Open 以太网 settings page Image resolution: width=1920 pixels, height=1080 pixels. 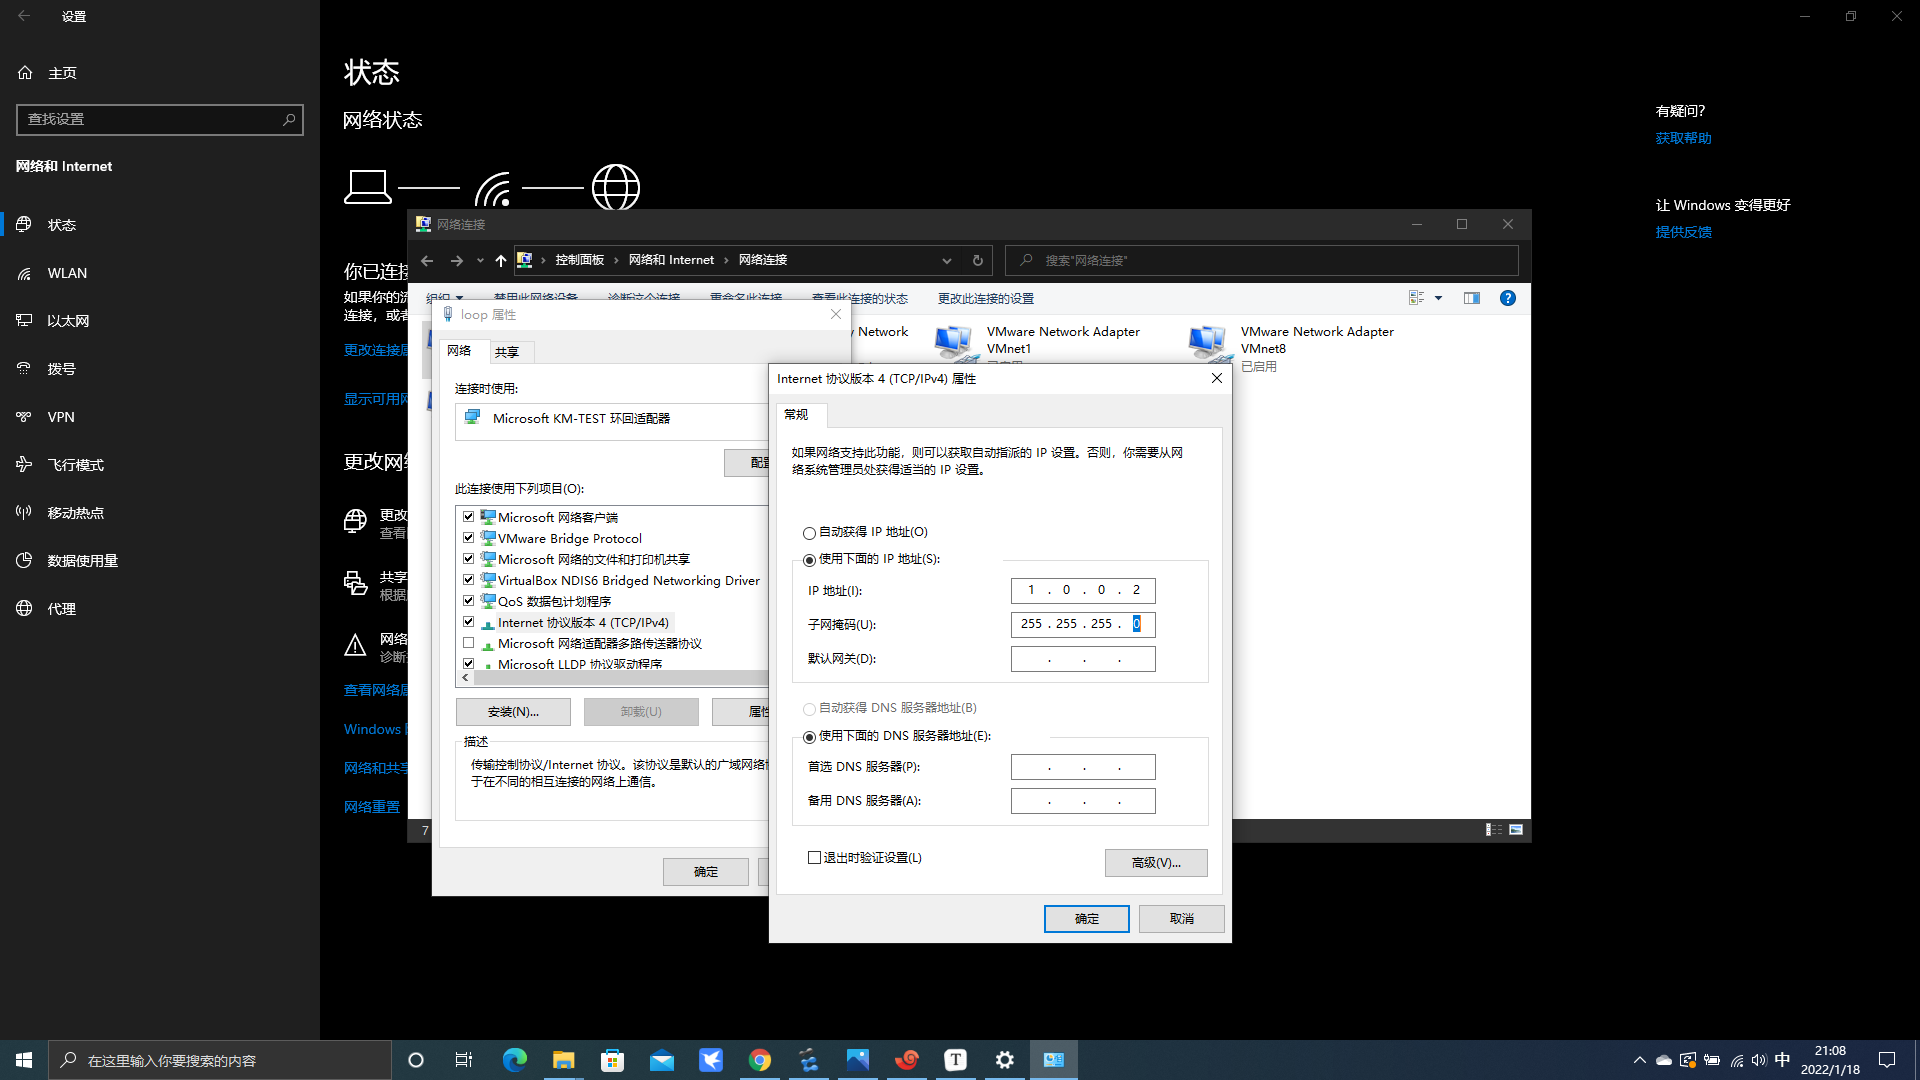coord(160,321)
